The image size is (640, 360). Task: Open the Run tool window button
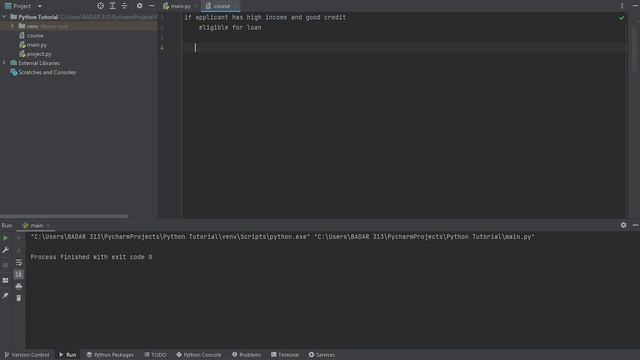[68, 355]
